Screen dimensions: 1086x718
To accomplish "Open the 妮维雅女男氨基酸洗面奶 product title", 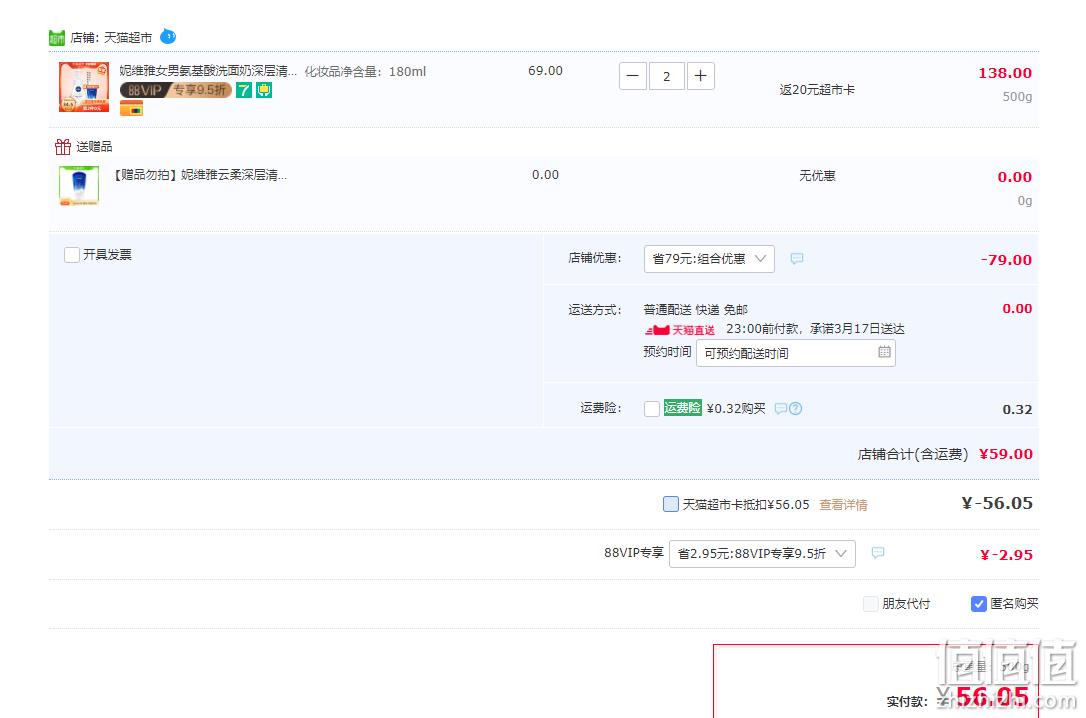I will point(208,71).
